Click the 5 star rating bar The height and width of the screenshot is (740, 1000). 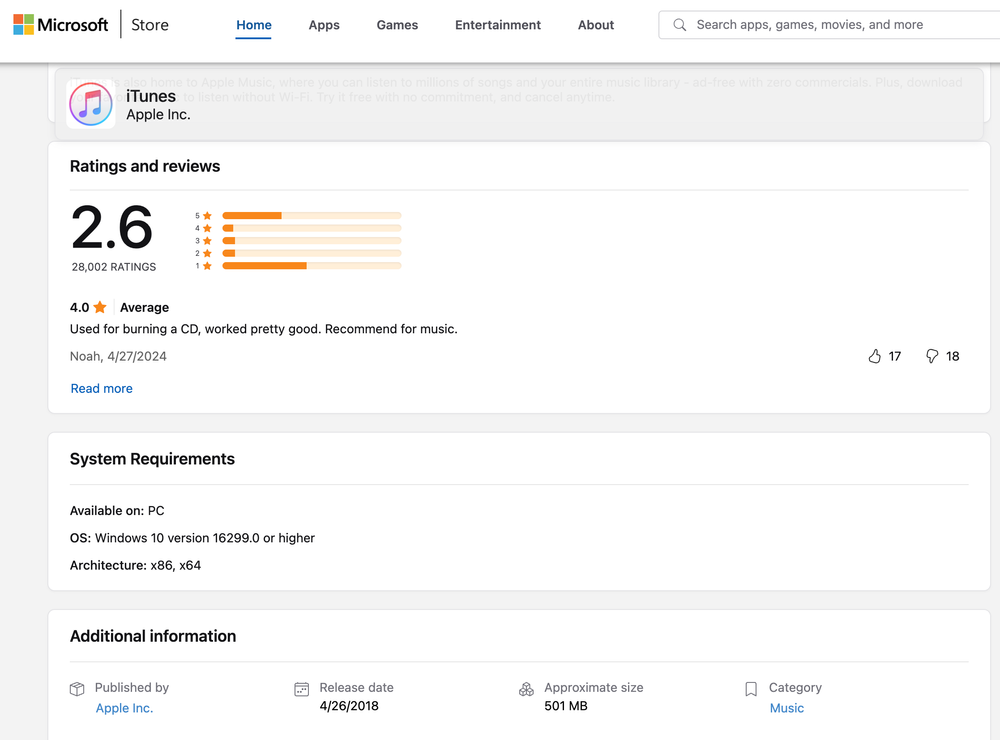(x=311, y=215)
